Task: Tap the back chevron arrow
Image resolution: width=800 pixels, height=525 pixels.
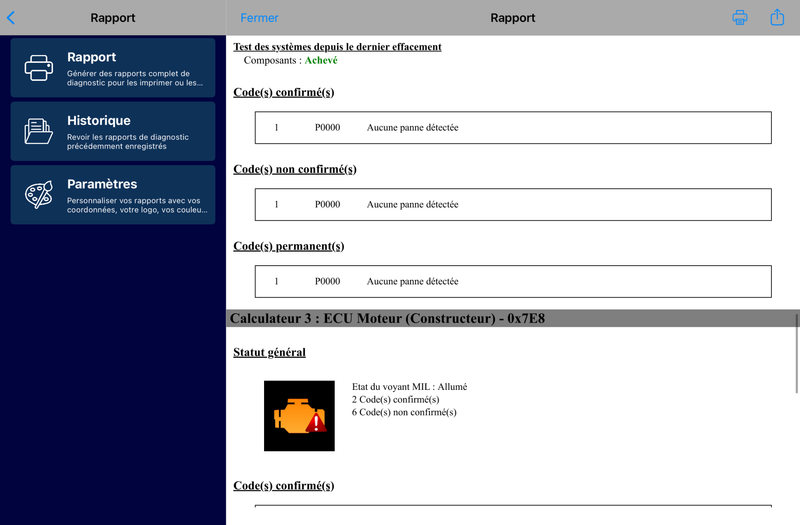Action: point(11,18)
